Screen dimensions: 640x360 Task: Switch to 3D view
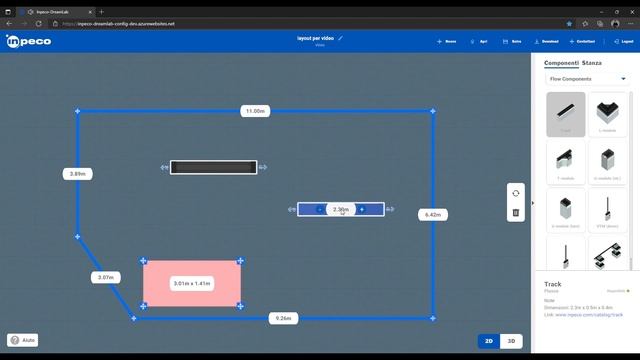click(x=511, y=341)
